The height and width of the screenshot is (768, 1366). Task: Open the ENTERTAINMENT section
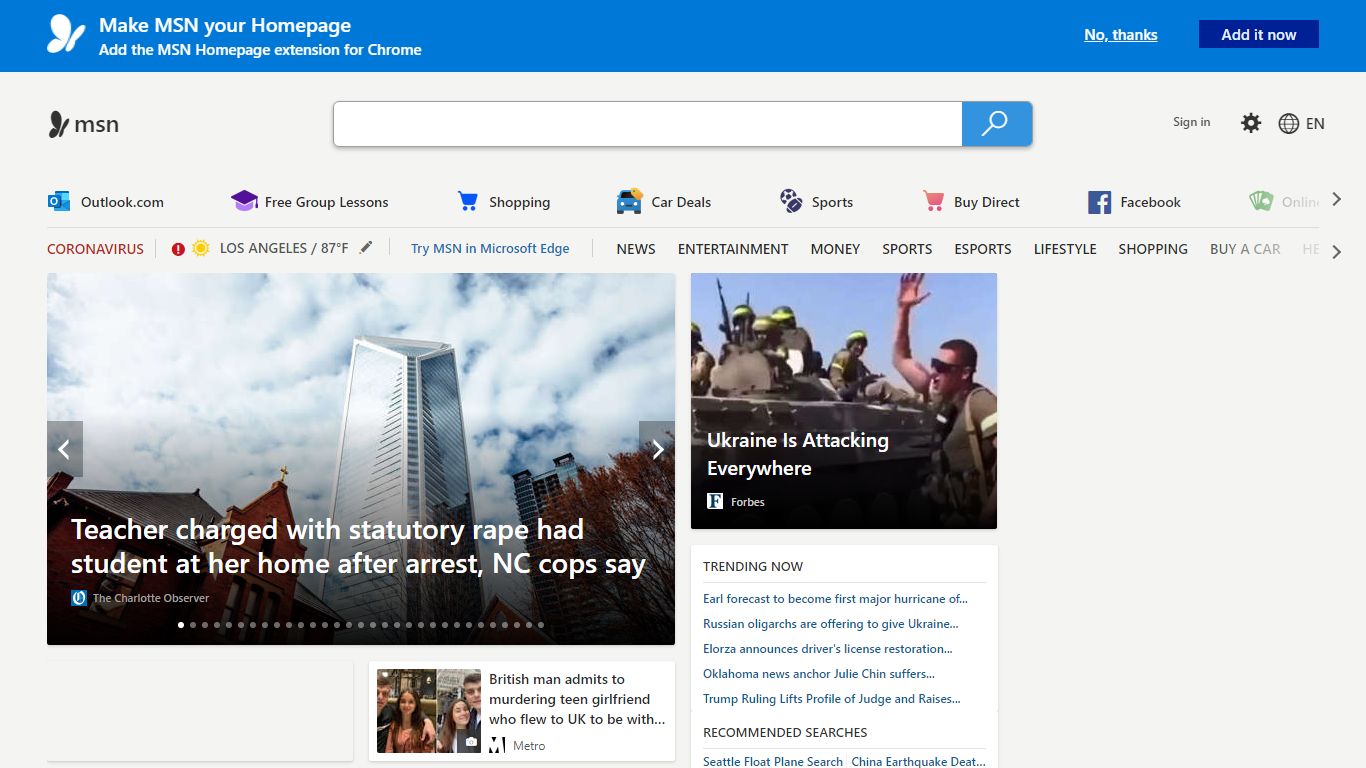(733, 249)
